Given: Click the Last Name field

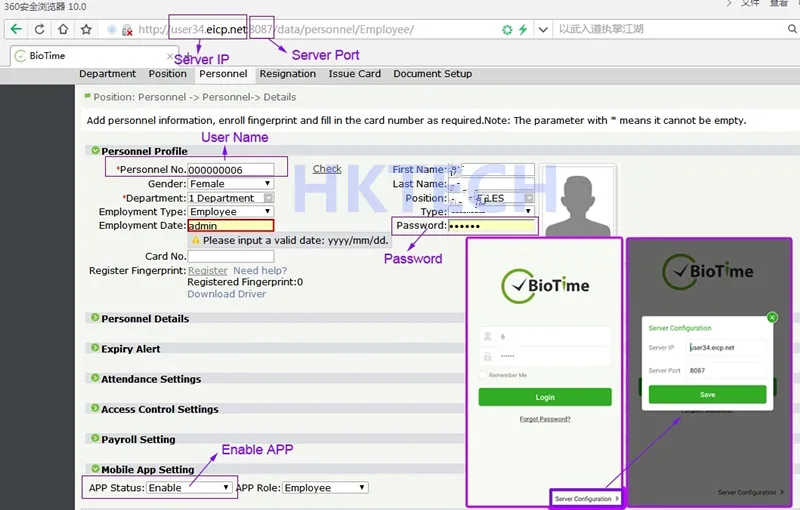Looking at the screenshot, I should tap(491, 184).
